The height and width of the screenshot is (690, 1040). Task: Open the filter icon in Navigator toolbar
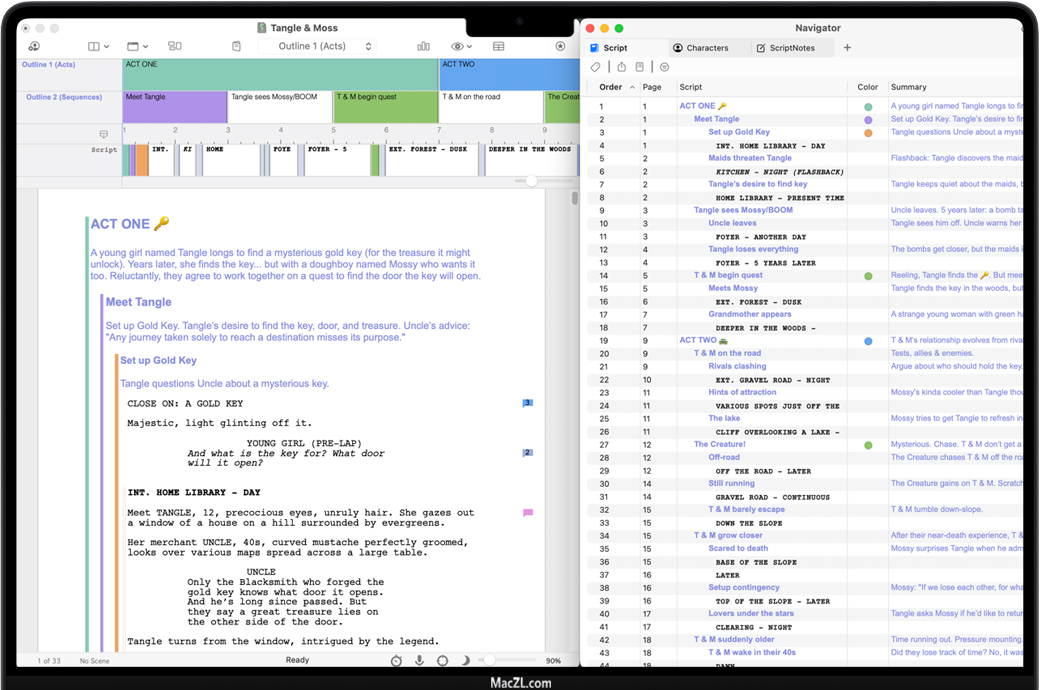(664, 67)
